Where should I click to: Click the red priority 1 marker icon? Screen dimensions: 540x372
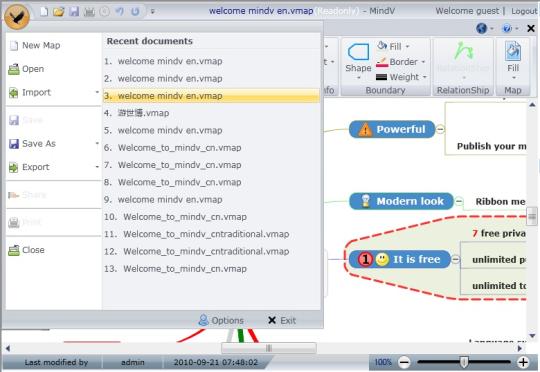click(x=365, y=259)
